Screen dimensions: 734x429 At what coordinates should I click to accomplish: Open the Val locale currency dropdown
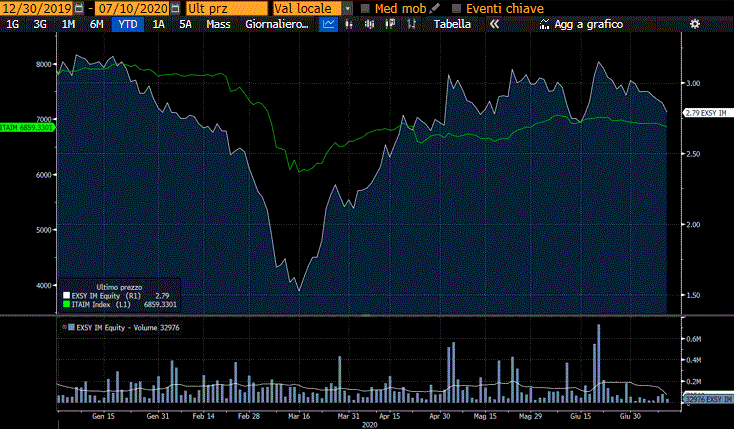tap(347, 8)
